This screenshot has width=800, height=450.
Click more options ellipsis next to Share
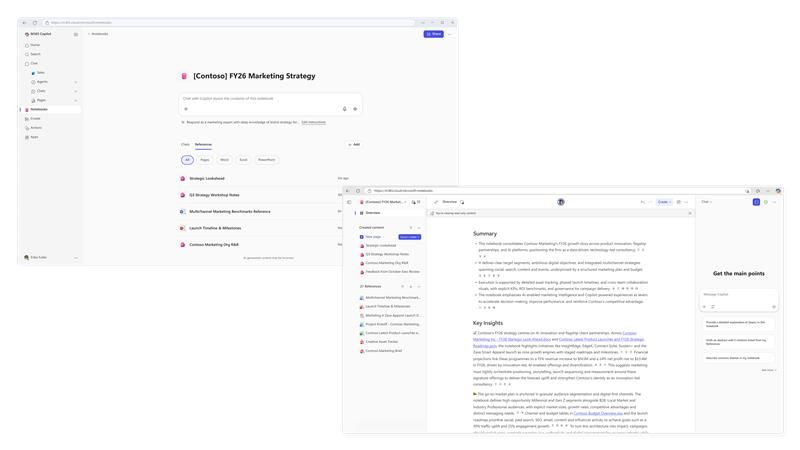point(449,34)
